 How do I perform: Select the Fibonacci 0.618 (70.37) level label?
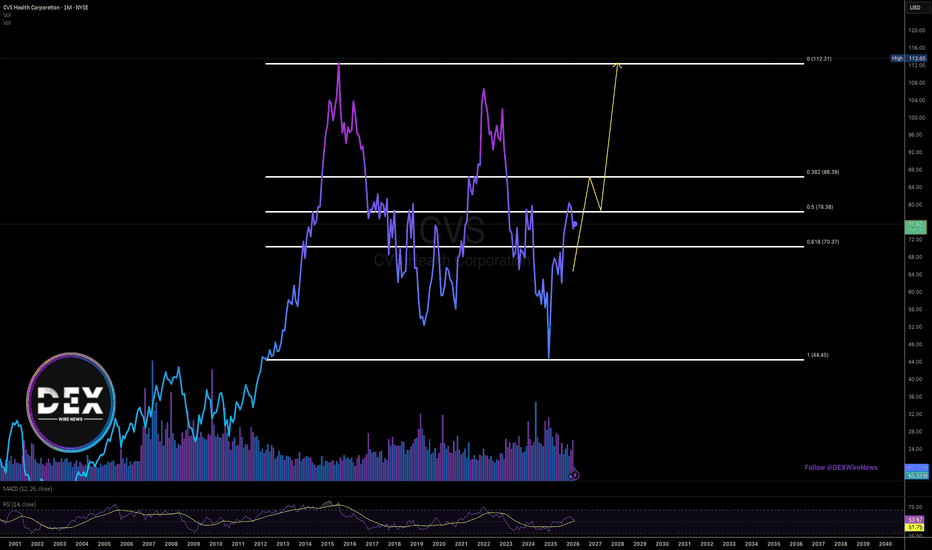[x=823, y=242]
